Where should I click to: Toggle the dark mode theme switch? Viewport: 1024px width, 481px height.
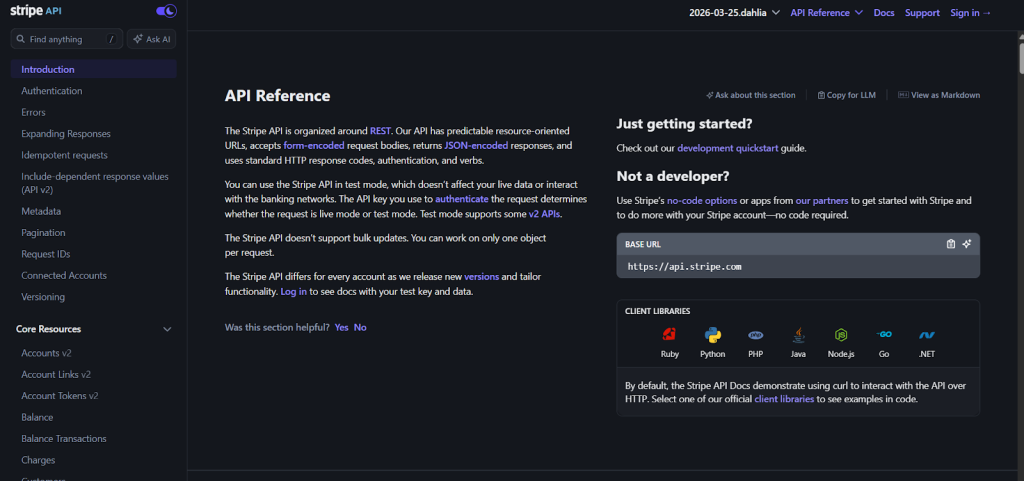pos(166,11)
